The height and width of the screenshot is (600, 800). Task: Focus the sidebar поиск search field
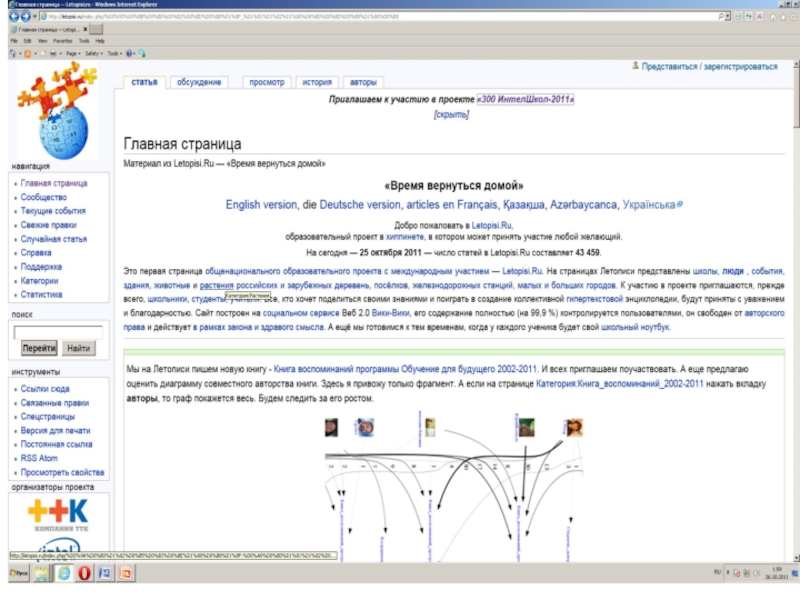tap(58, 333)
